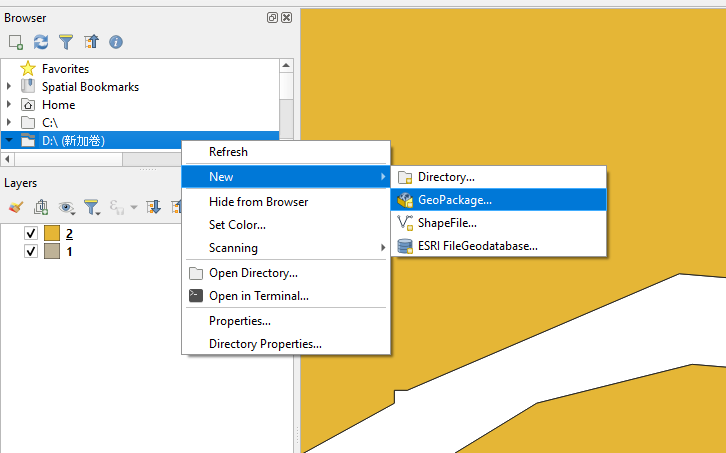This screenshot has height=453, width=726.
Task: Choose Directory Properties... entry
Action: pos(286,344)
